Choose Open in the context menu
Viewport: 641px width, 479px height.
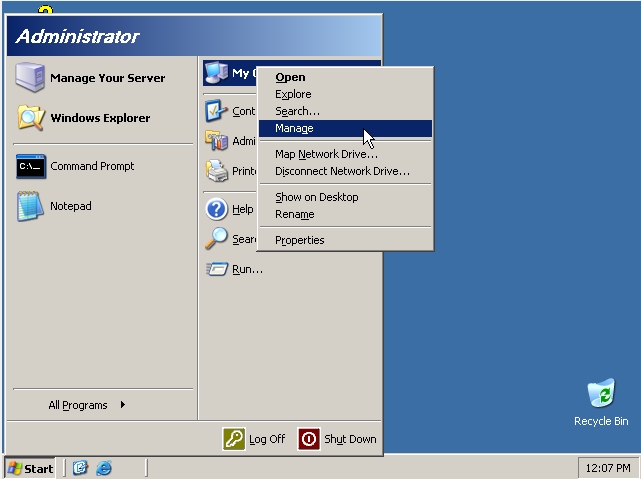[345, 77]
